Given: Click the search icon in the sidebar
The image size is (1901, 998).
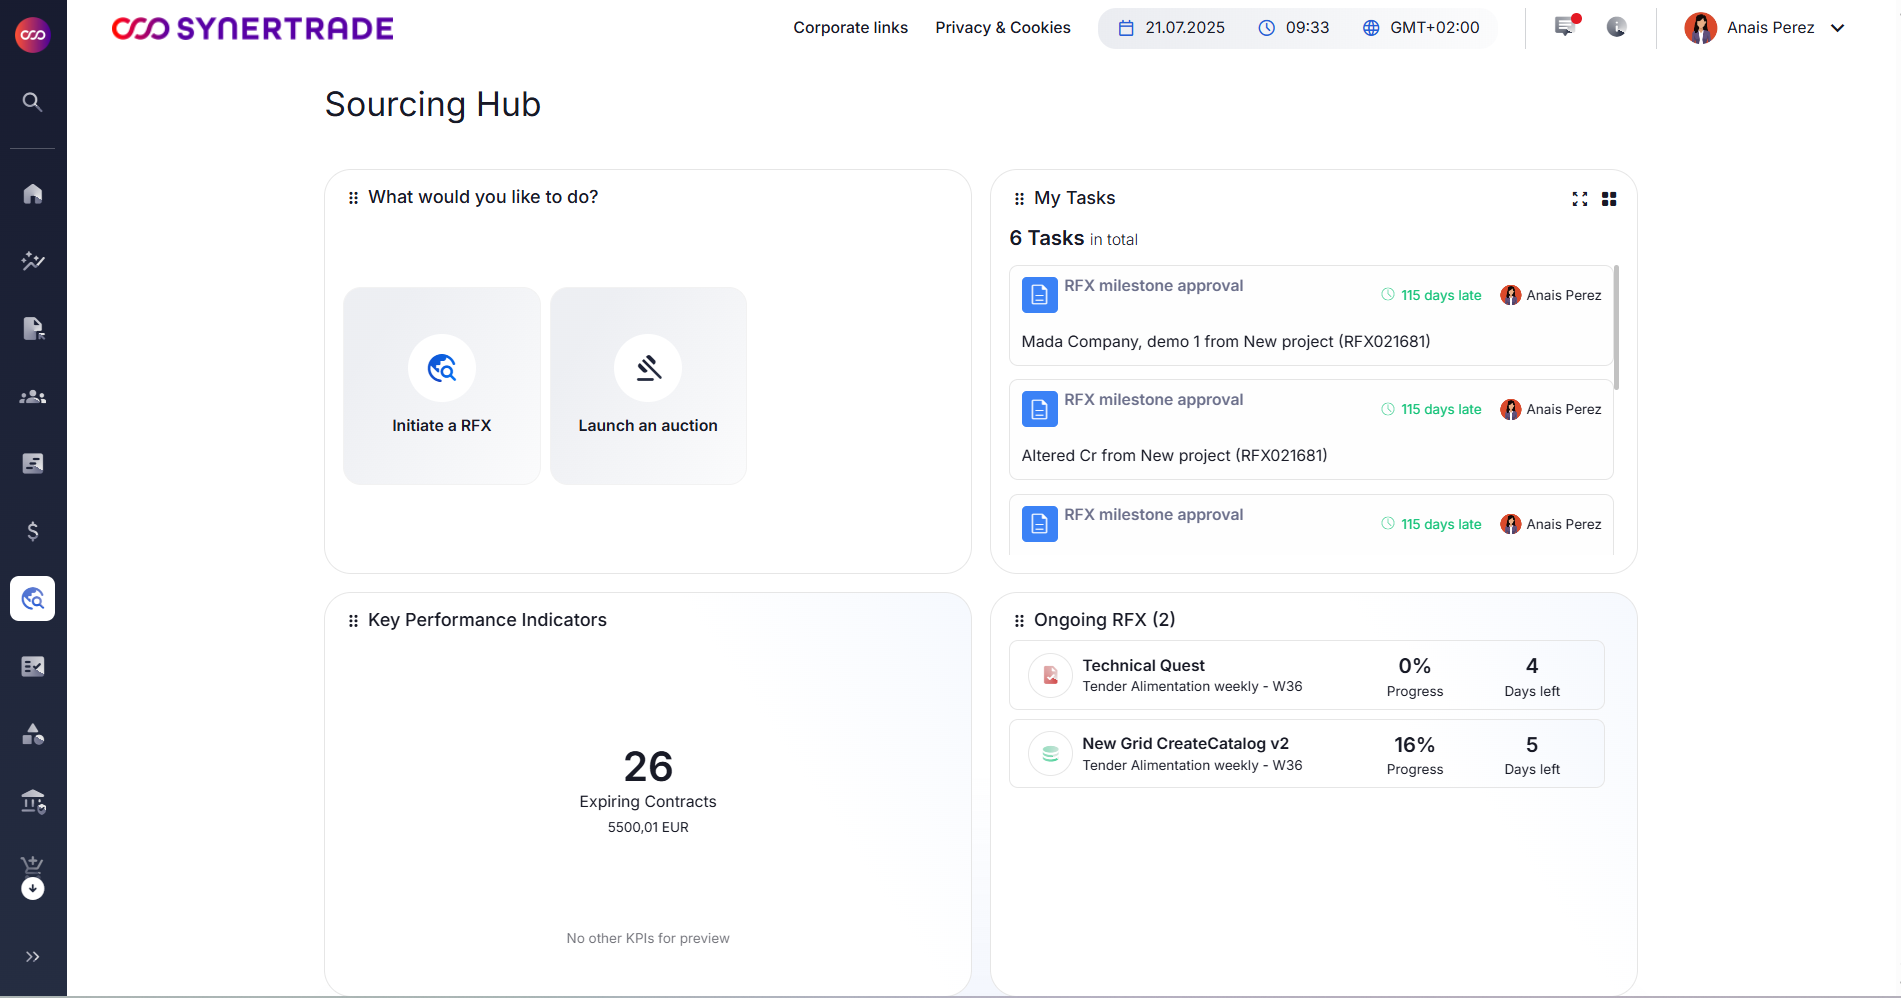Looking at the screenshot, I should [32, 102].
